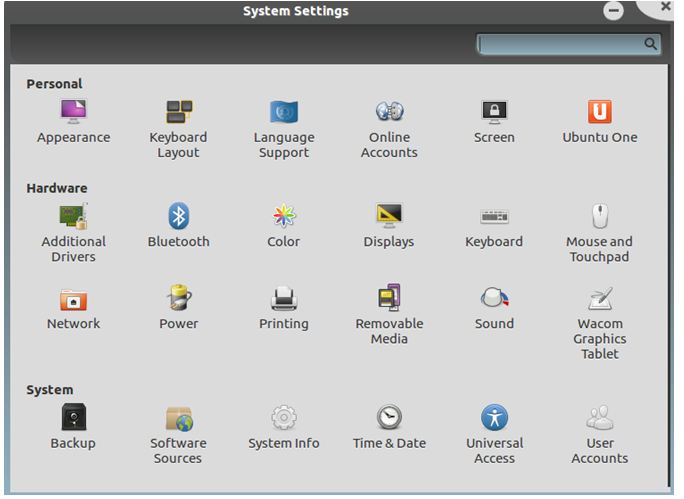Open Additional Drivers panel
Screen dimensions: 684x499
click(x=73, y=216)
